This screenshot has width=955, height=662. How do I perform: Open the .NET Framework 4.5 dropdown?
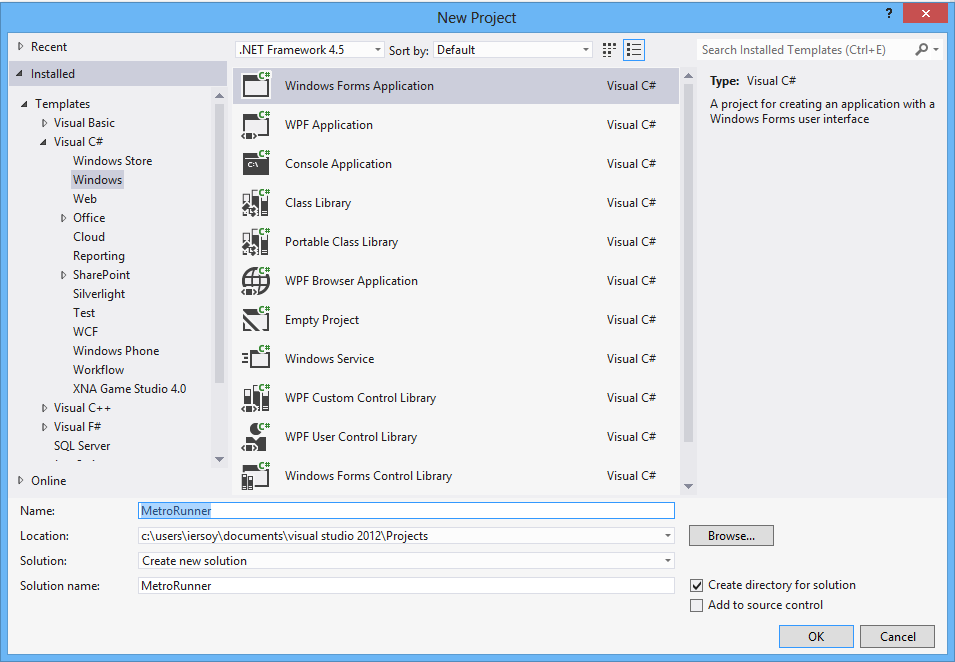click(309, 50)
